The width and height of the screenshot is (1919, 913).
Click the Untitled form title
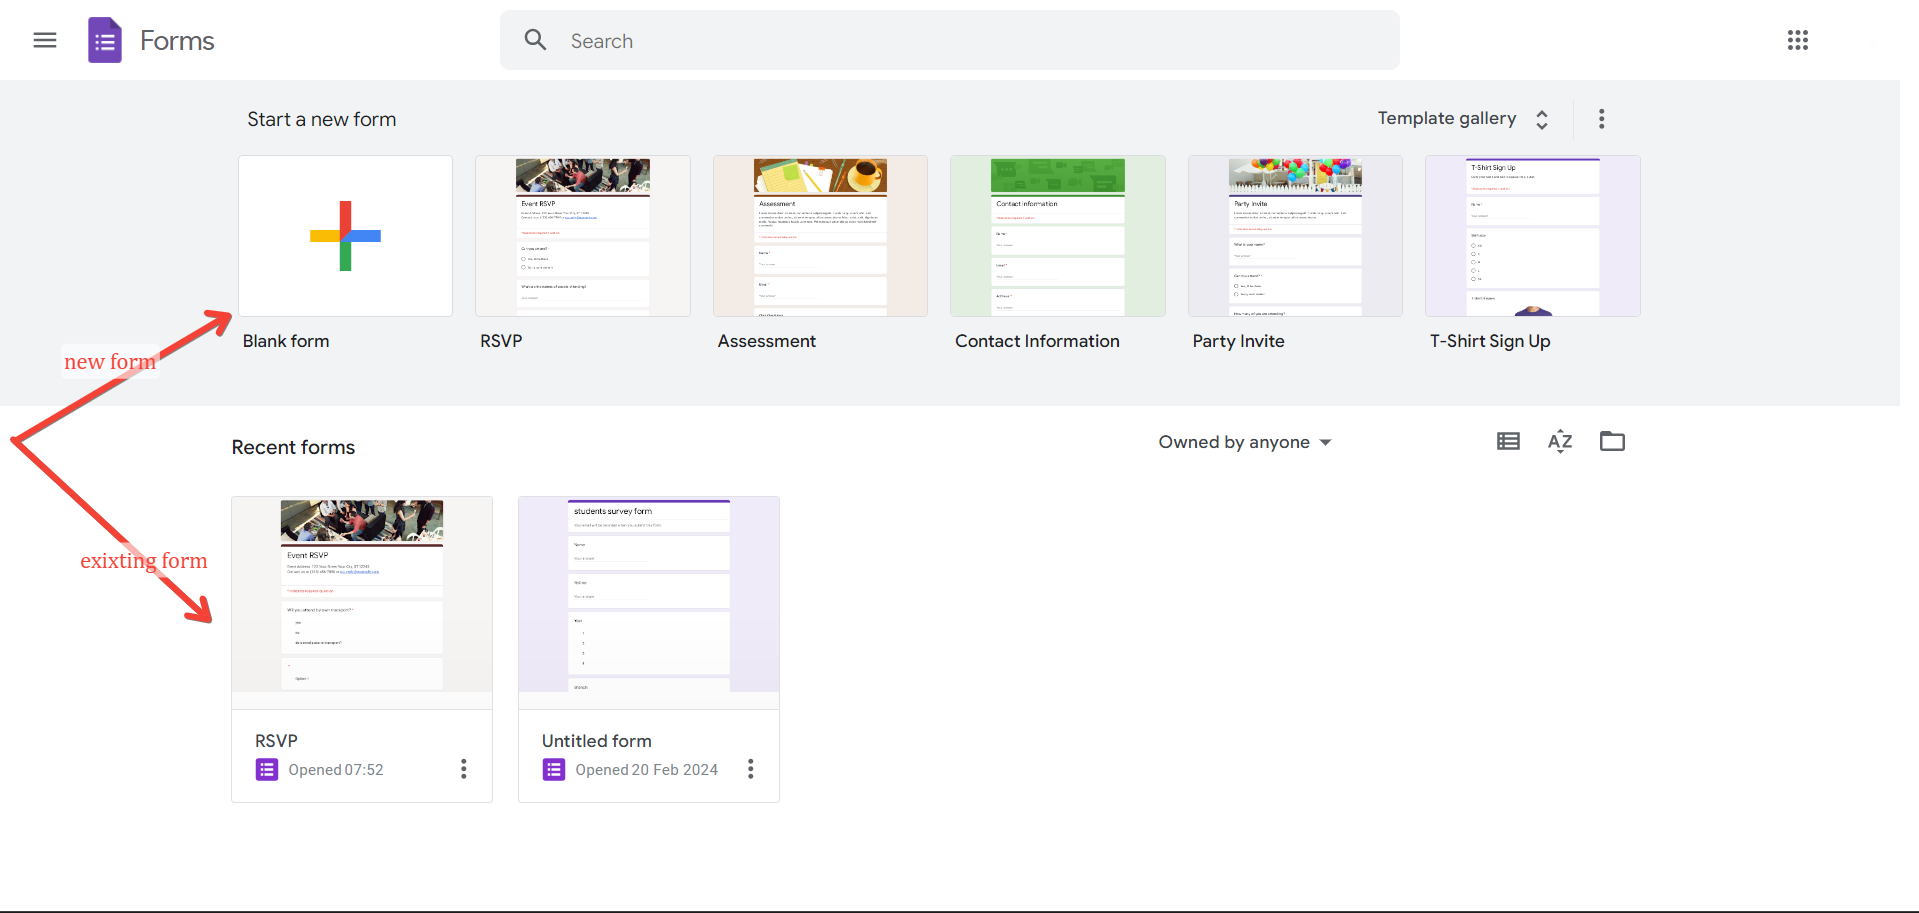[x=597, y=741]
